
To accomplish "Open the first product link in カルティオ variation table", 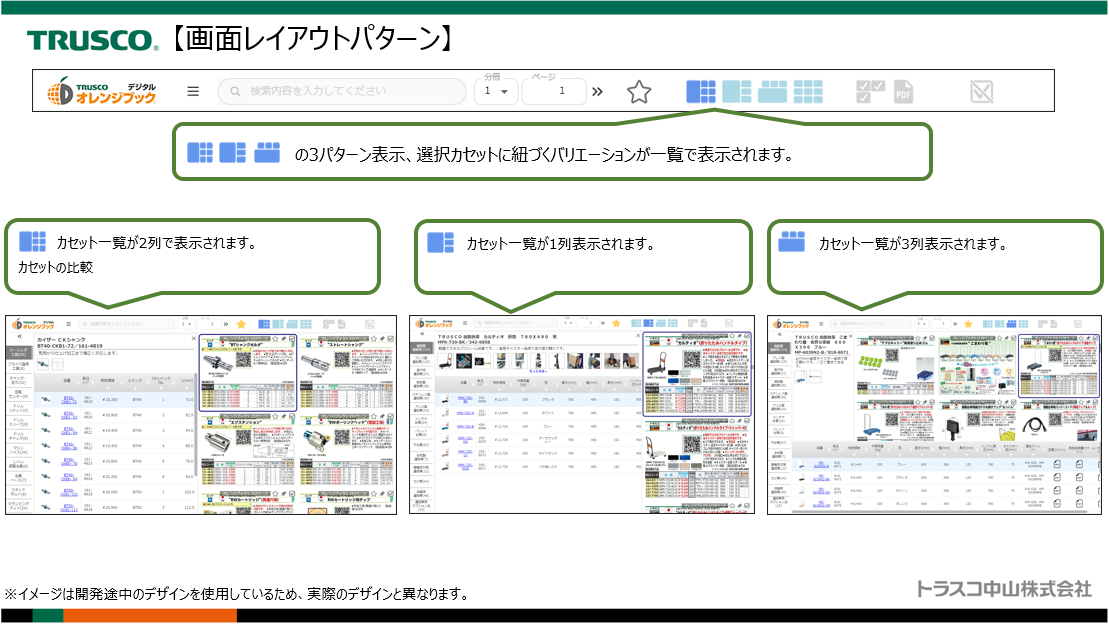I will (x=464, y=400).
